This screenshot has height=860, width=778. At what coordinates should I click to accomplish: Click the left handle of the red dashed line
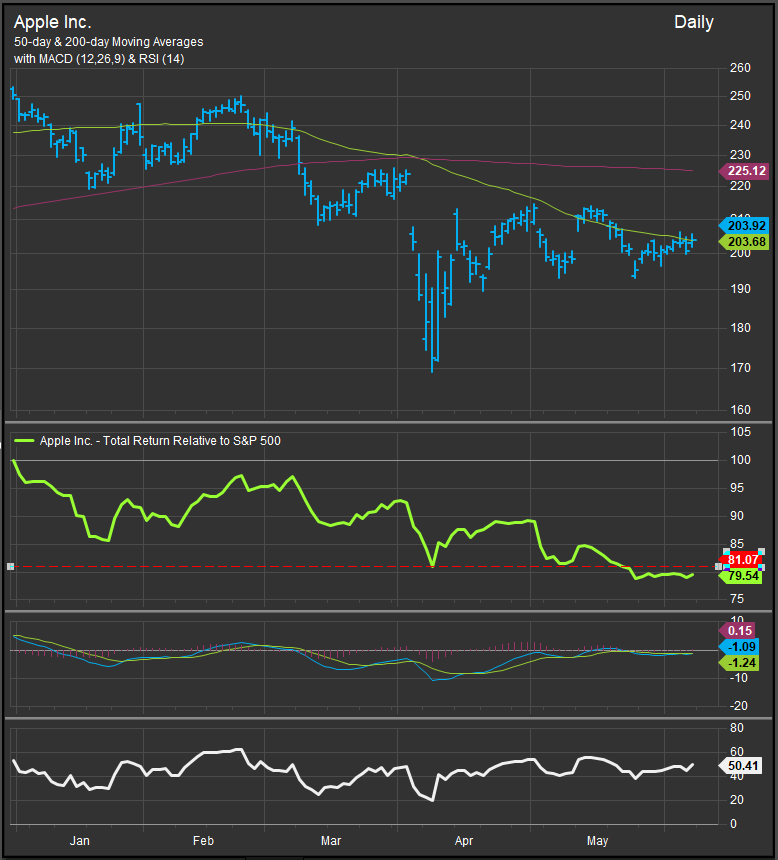click(10, 567)
